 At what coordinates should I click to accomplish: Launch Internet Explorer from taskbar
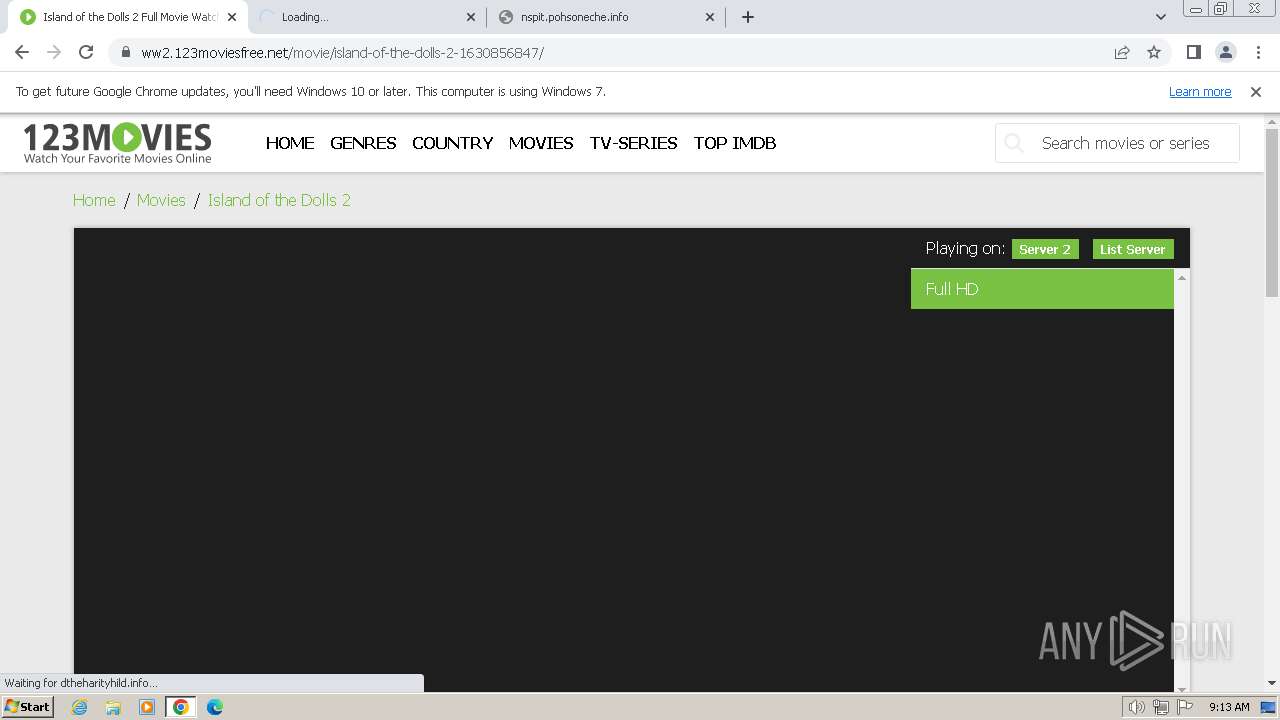[79, 707]
